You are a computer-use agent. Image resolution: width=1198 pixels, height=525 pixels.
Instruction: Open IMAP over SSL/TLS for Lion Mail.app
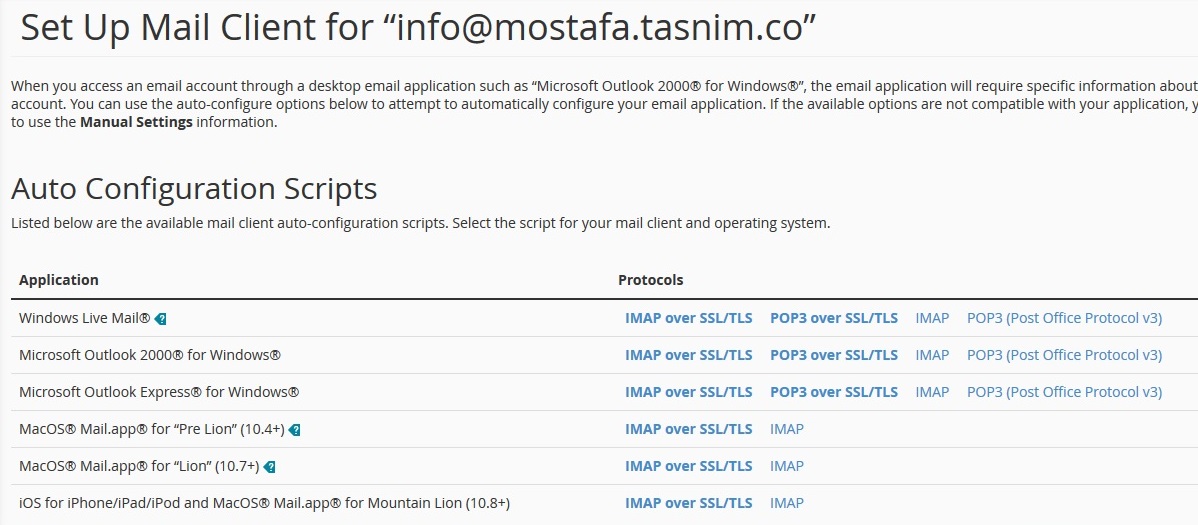click(688, 466)
